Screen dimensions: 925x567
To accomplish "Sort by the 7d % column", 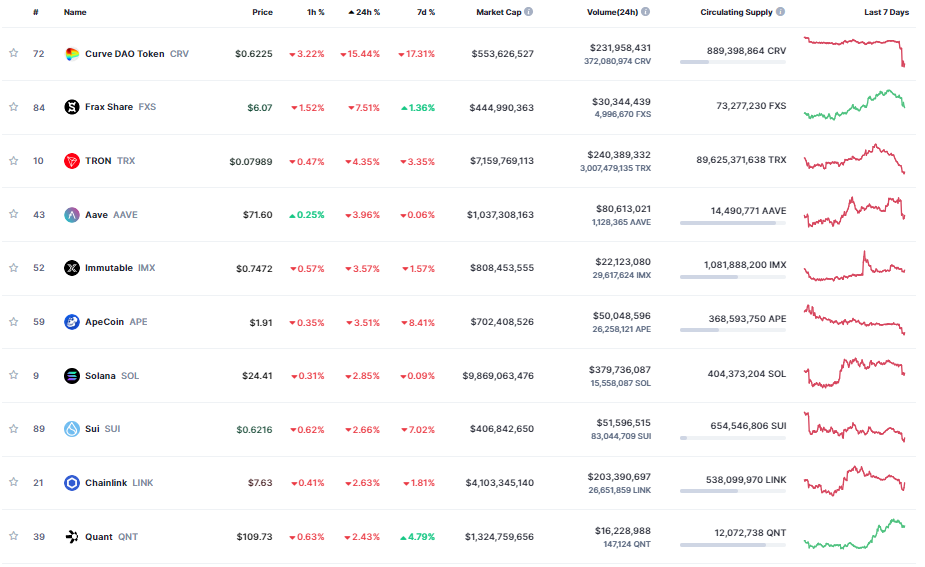I will point(426,12).
